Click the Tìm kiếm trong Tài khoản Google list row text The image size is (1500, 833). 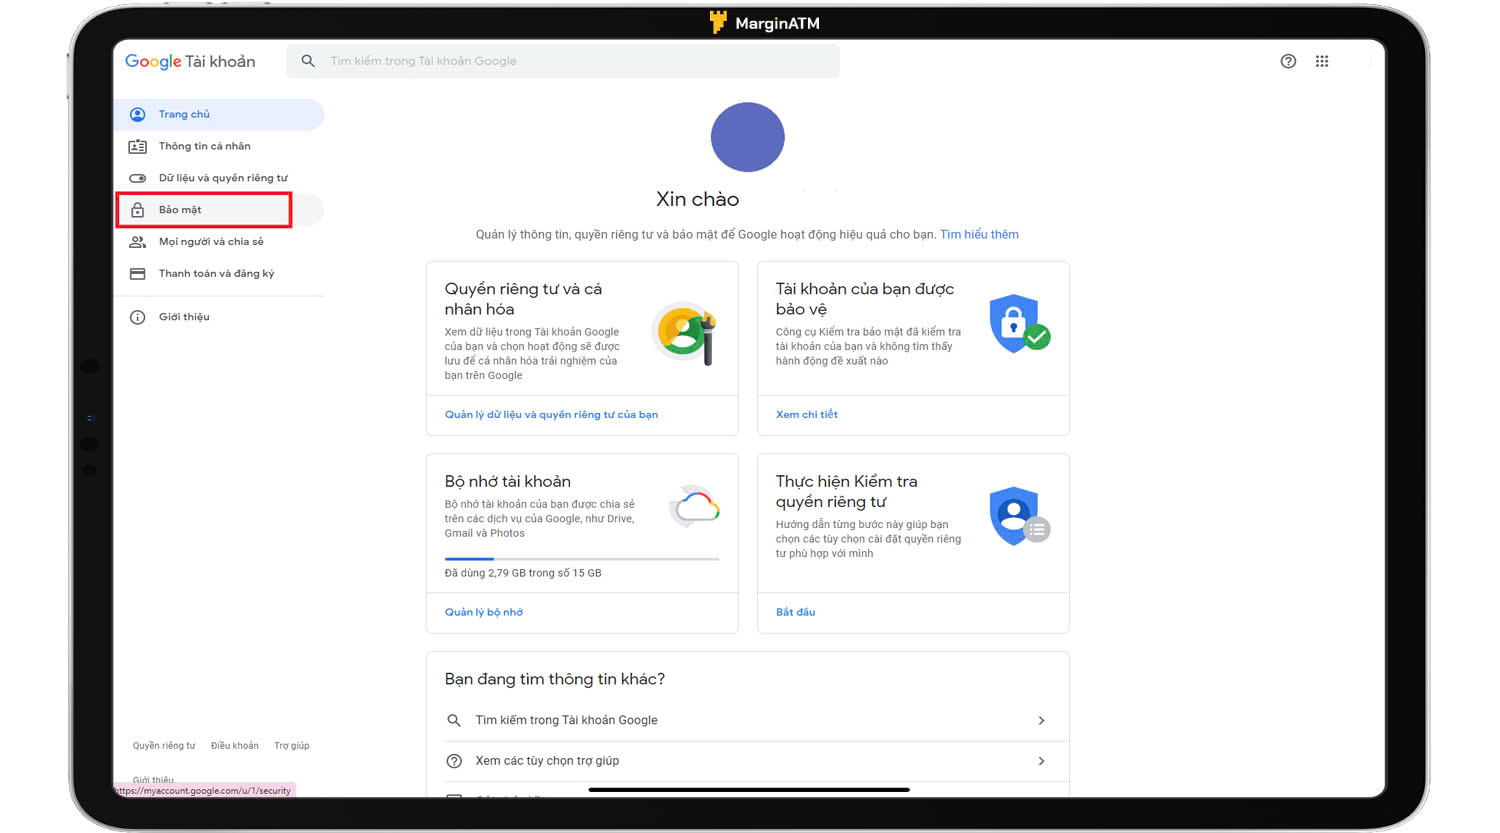coord(566,720)
